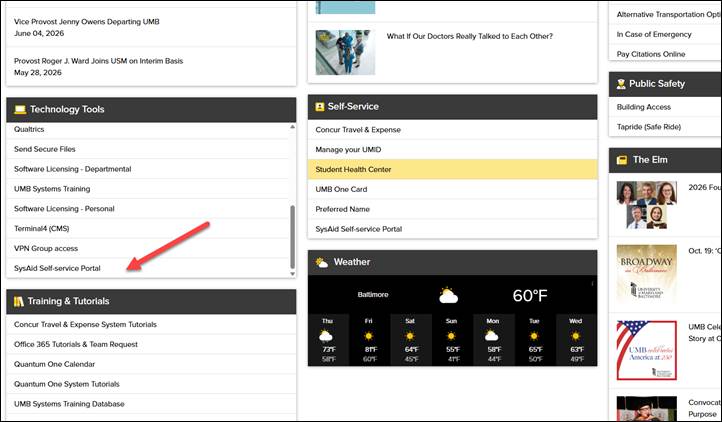Click UMB Celebrates America flag thumbnail

646,350
